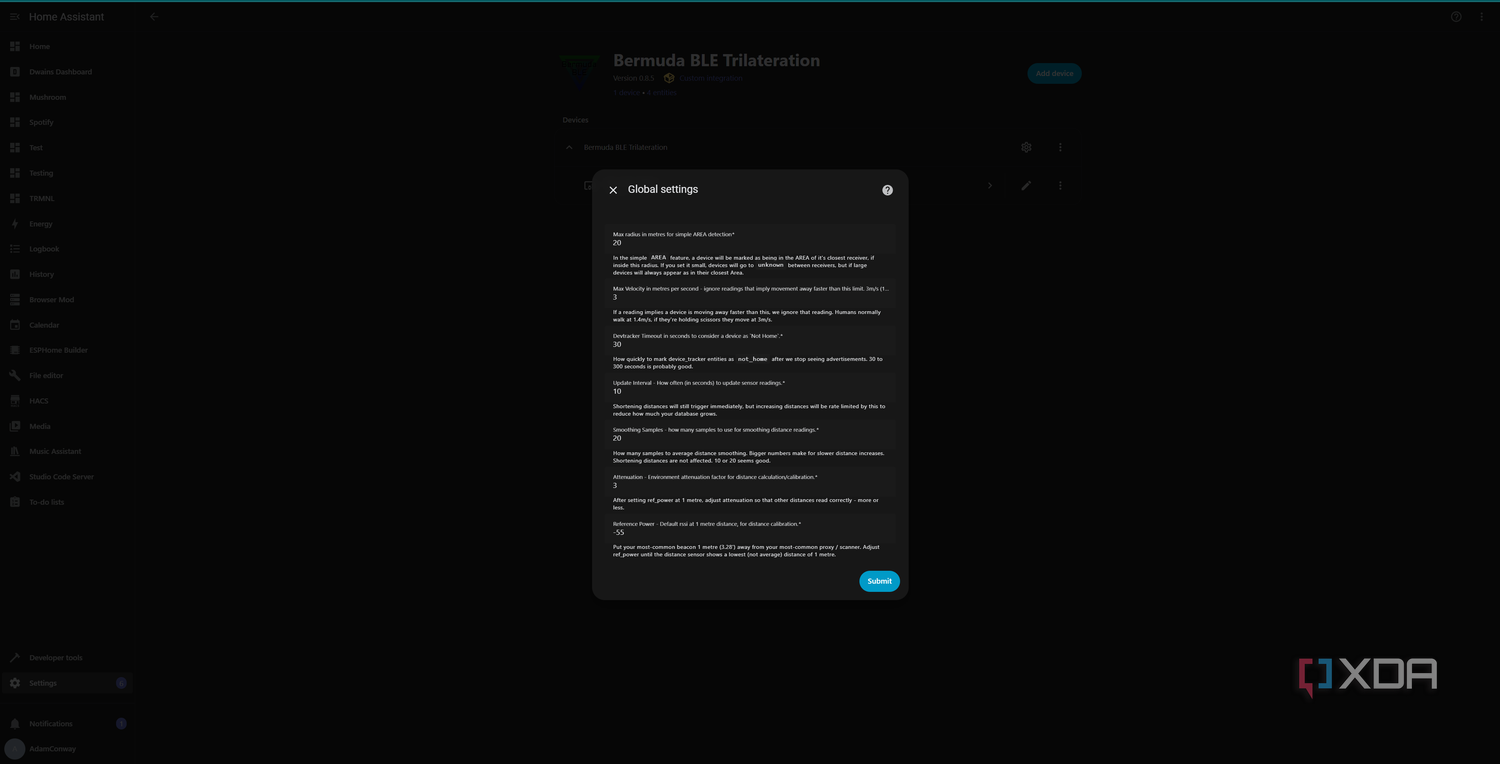Open Developer tools hammer icon
Viewport: 1500px width, 764px height.
point(15,658)
